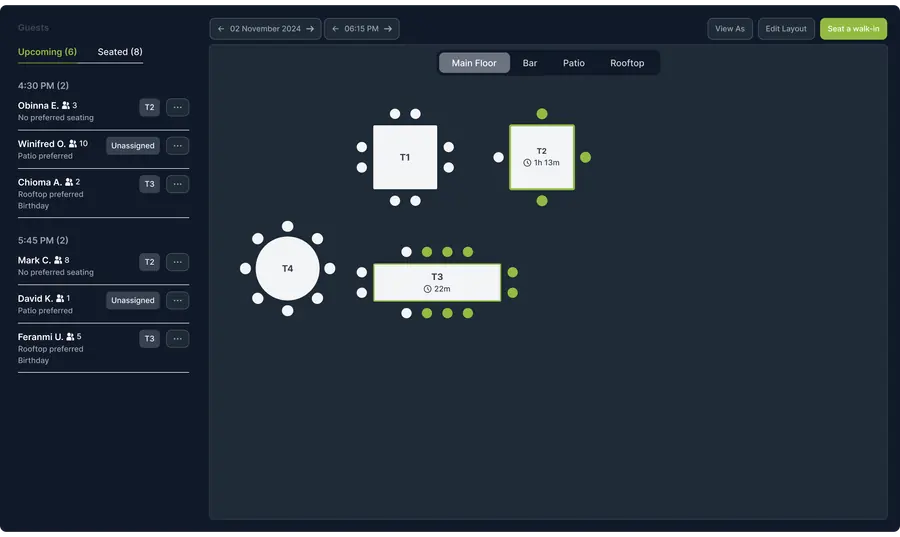
Task: Click the View As button
Action: point(730,29)
